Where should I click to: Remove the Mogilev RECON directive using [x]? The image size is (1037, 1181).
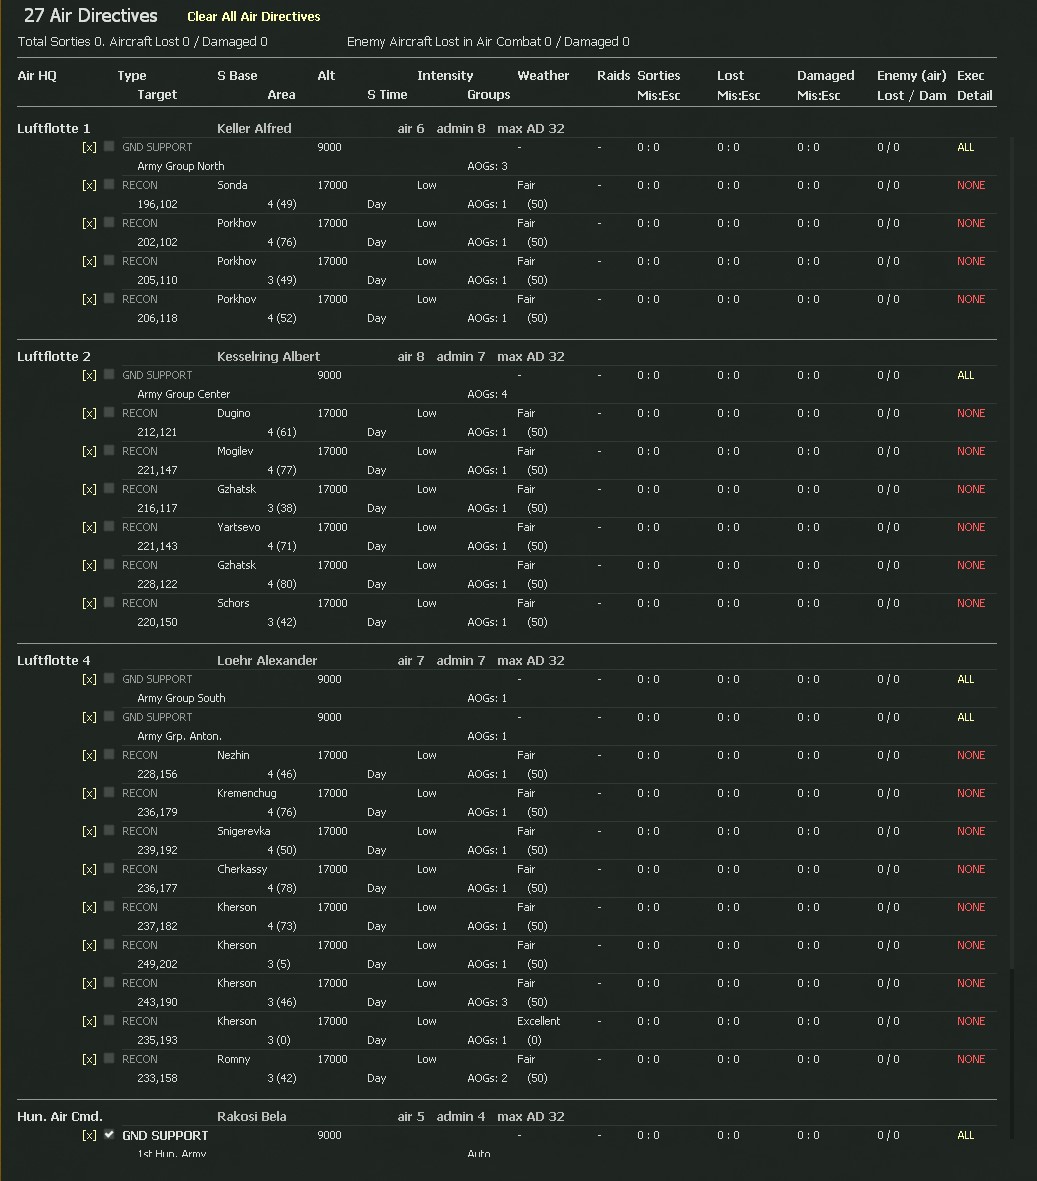tap(89, 451)
